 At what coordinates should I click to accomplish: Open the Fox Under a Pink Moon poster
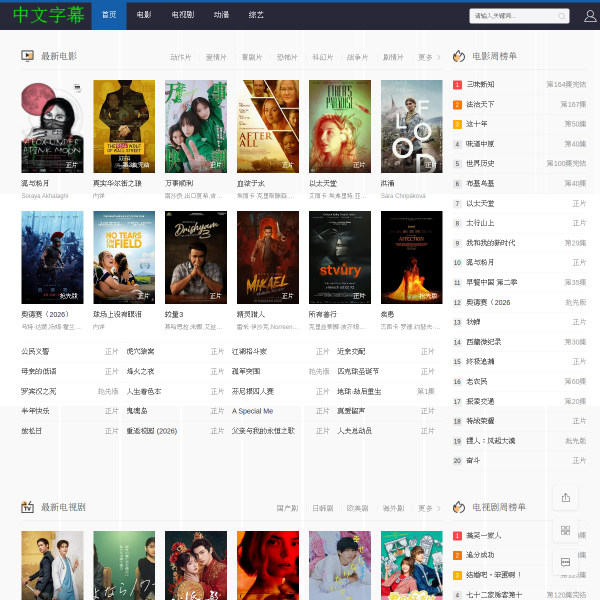click(x=52, y=126)
